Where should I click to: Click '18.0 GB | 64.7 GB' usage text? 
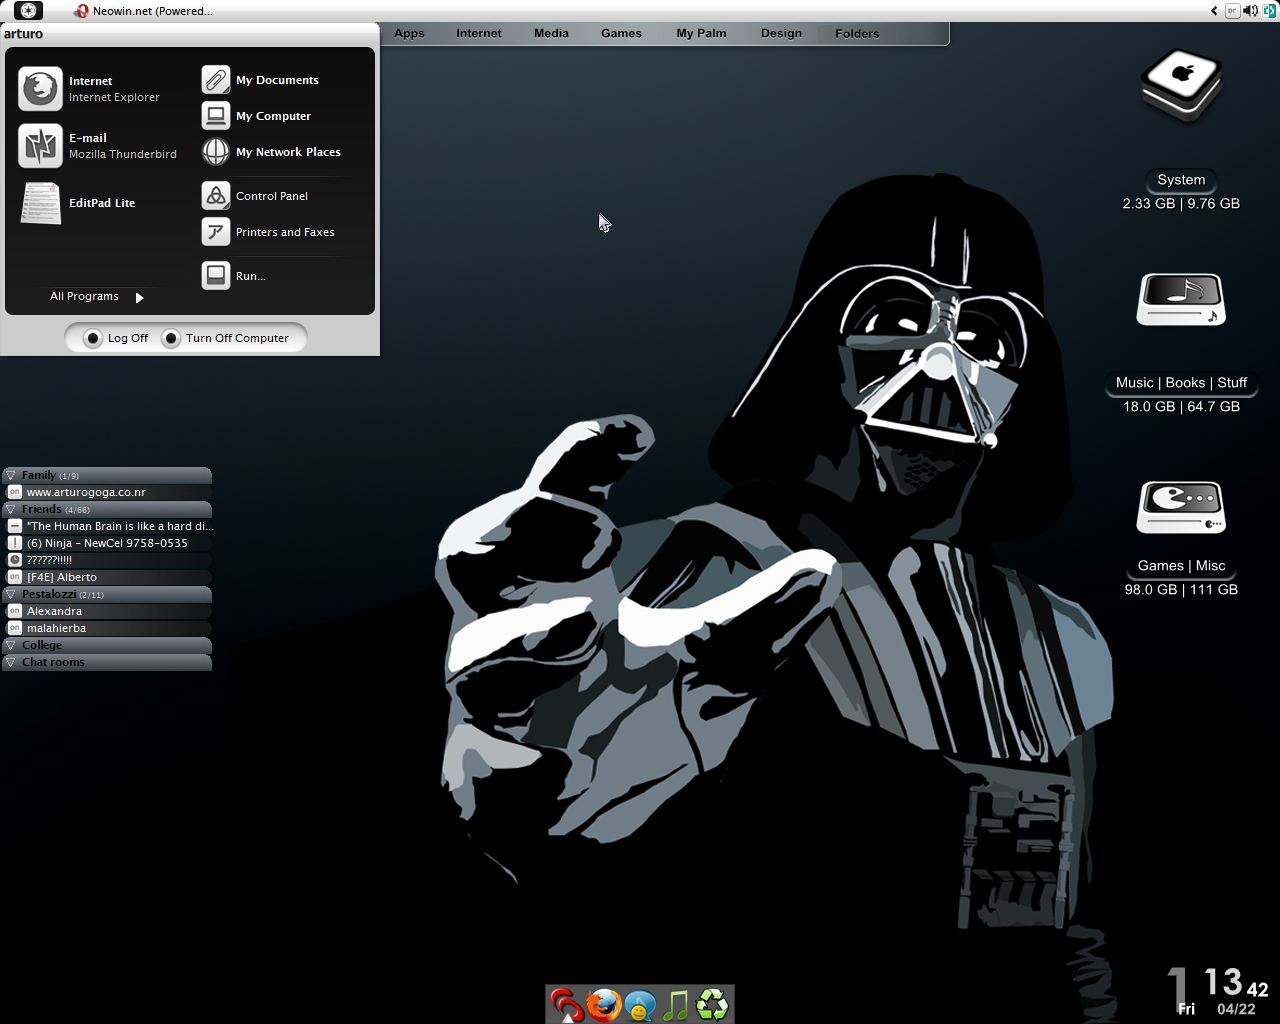(x=1181, y=406)
